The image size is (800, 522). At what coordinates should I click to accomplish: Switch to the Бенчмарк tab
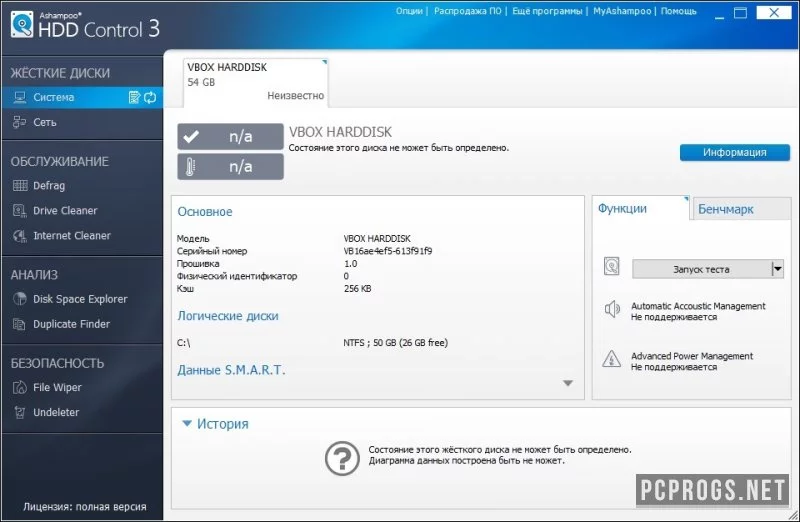click(x=740, y=209)
